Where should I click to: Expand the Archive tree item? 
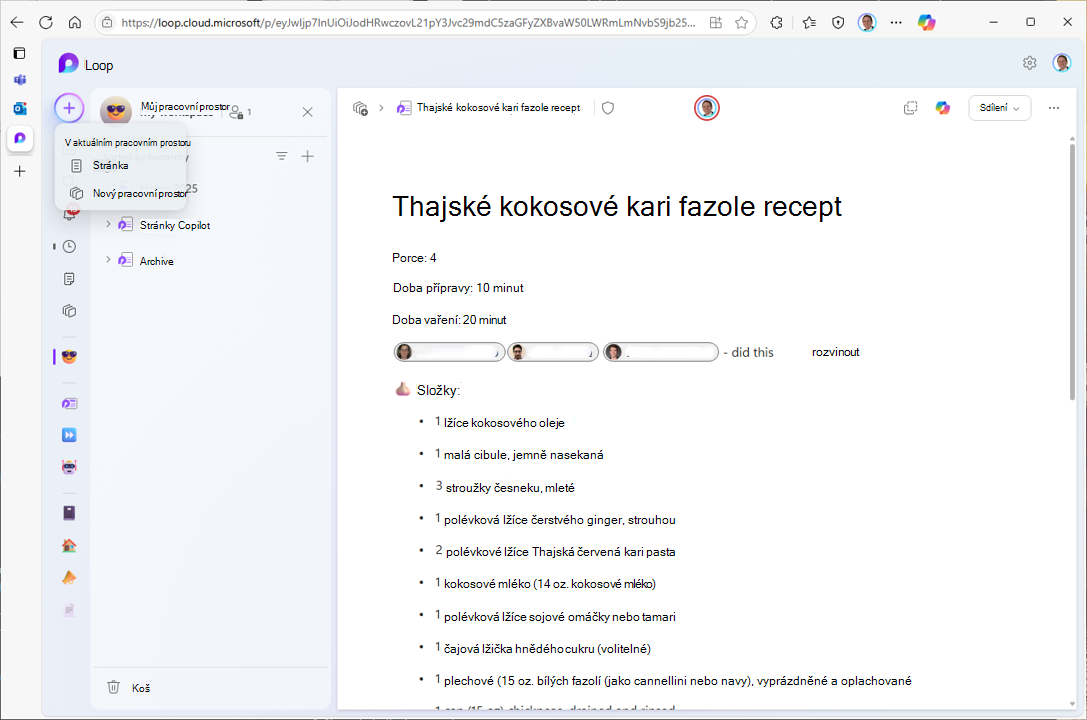[x=108, y=260]
